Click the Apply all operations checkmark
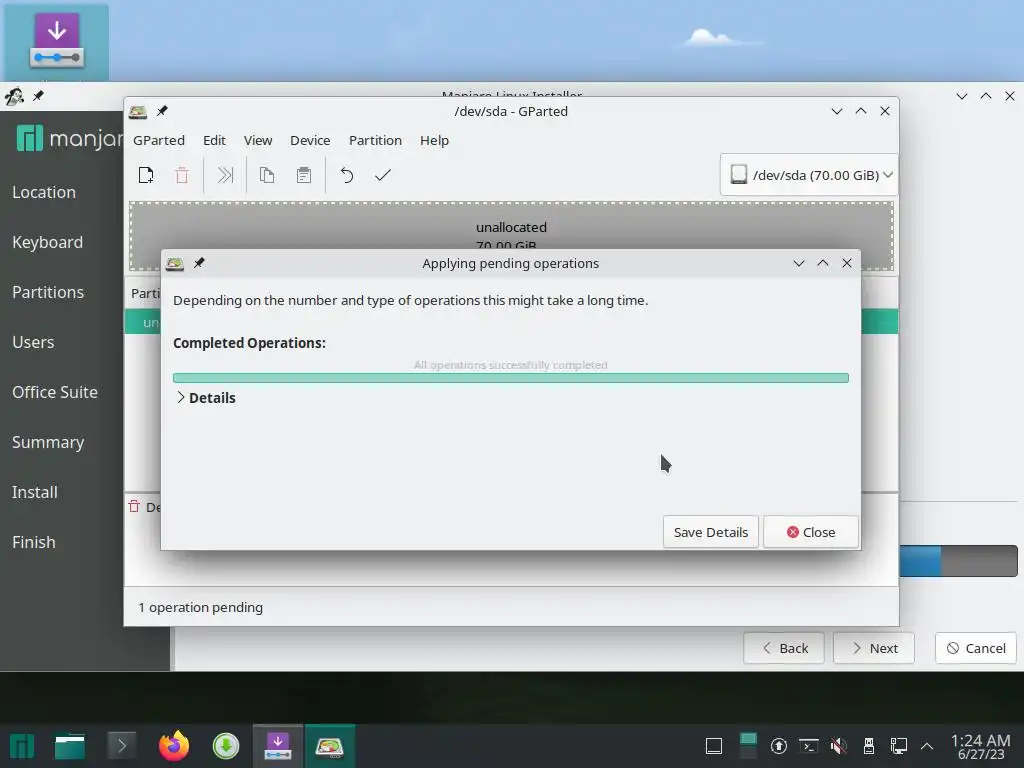This screenshot has height=768, width=1024. [x=383, y=175]
